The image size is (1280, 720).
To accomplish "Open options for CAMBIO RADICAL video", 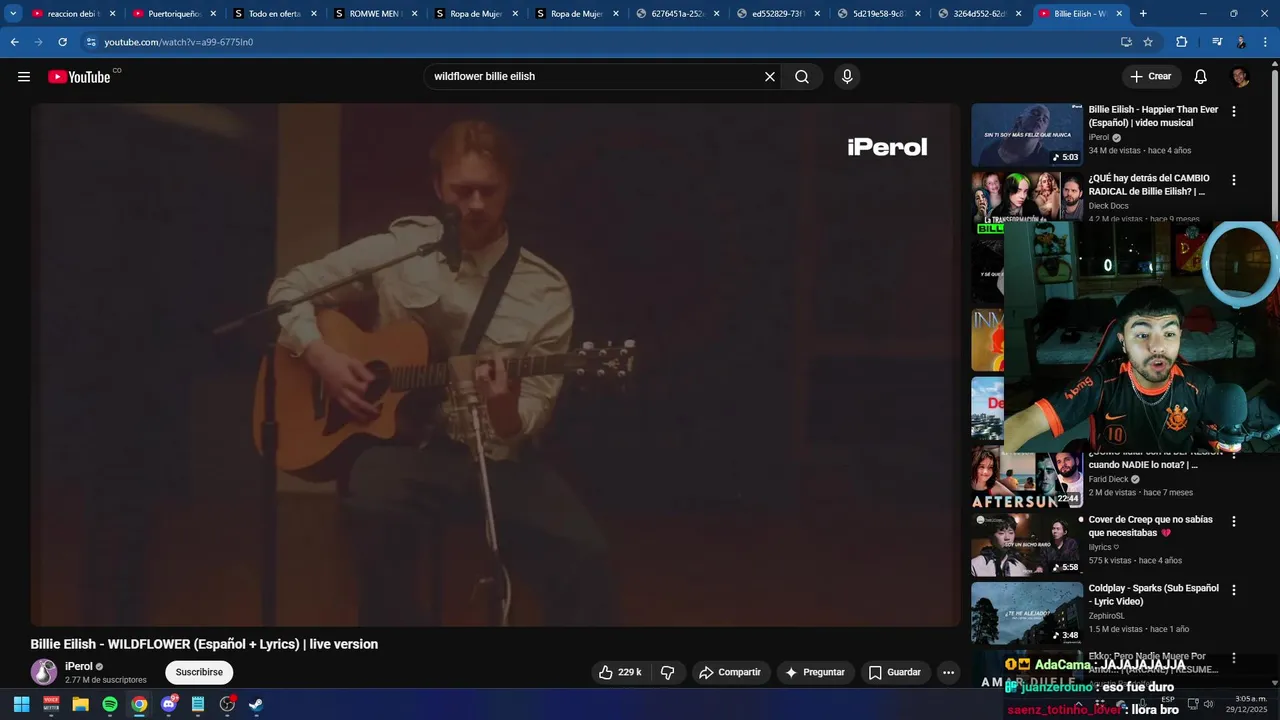I will (1234, 181).
